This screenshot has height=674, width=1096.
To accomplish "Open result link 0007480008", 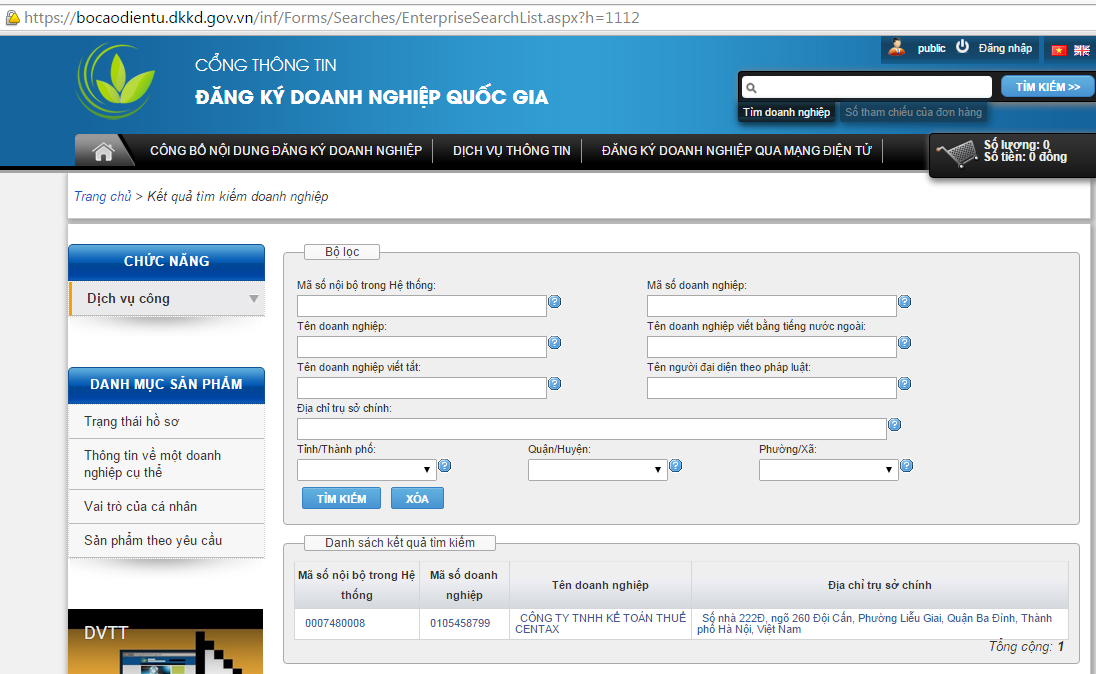I will click(x=335, y=624).
